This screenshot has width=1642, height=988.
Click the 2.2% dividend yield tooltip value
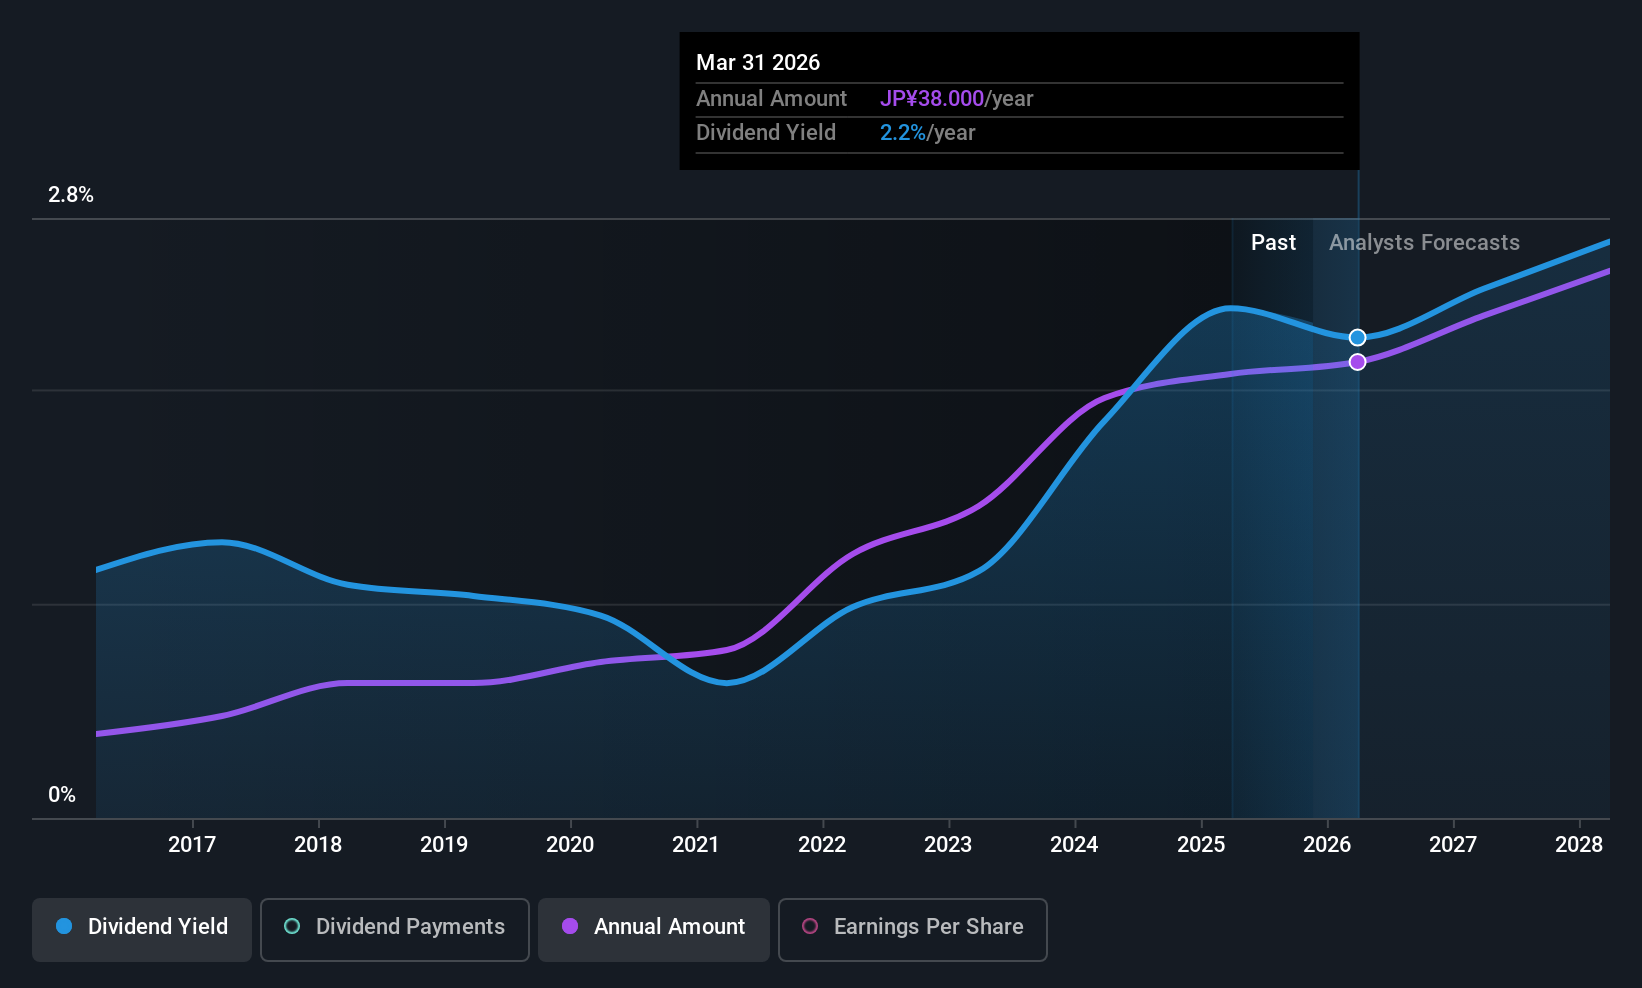pyautogui.click(x=903, y=133)
